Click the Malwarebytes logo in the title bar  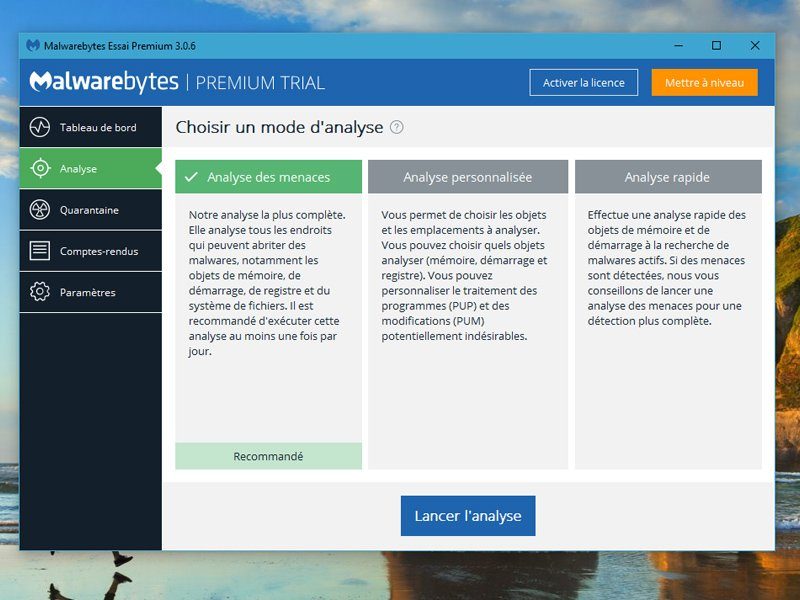coord(33,45)
